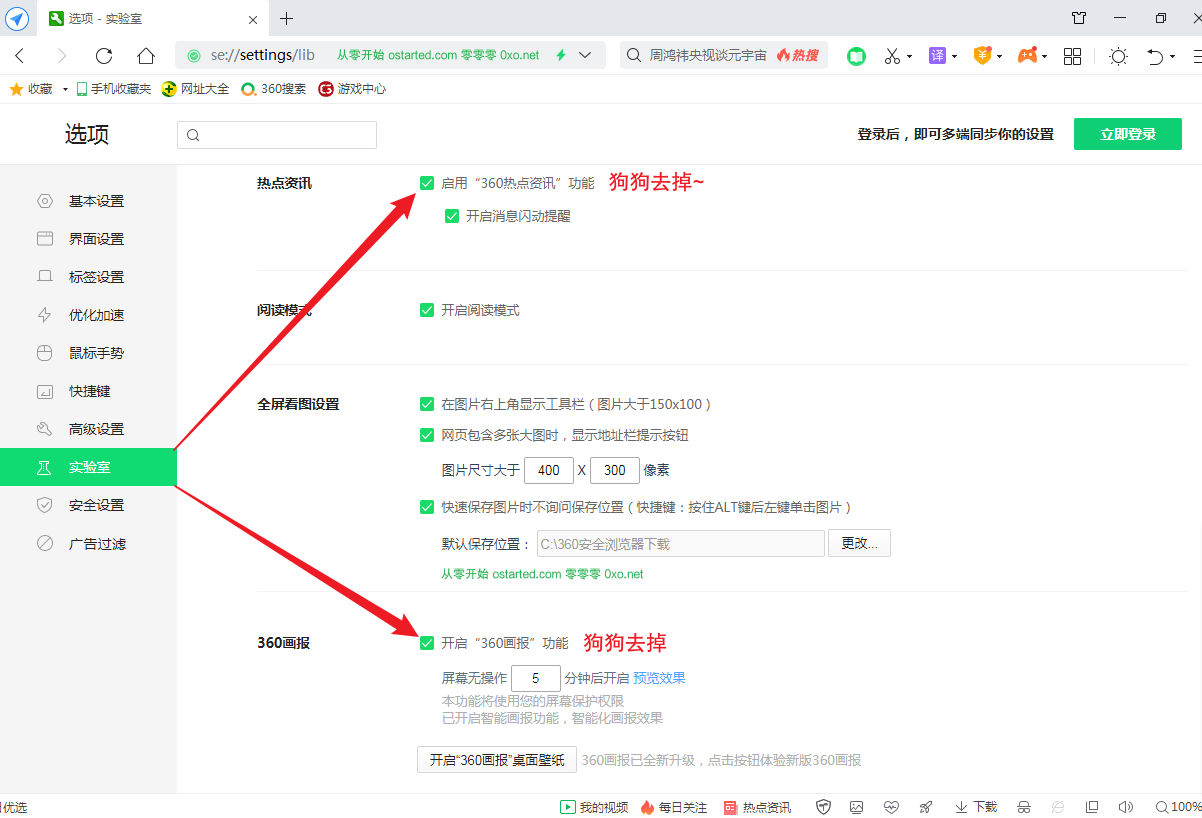The image size is (1202, 818).
Task: Toggle 开启阅读模式 checkbox
Action: (x=427, y=310)
